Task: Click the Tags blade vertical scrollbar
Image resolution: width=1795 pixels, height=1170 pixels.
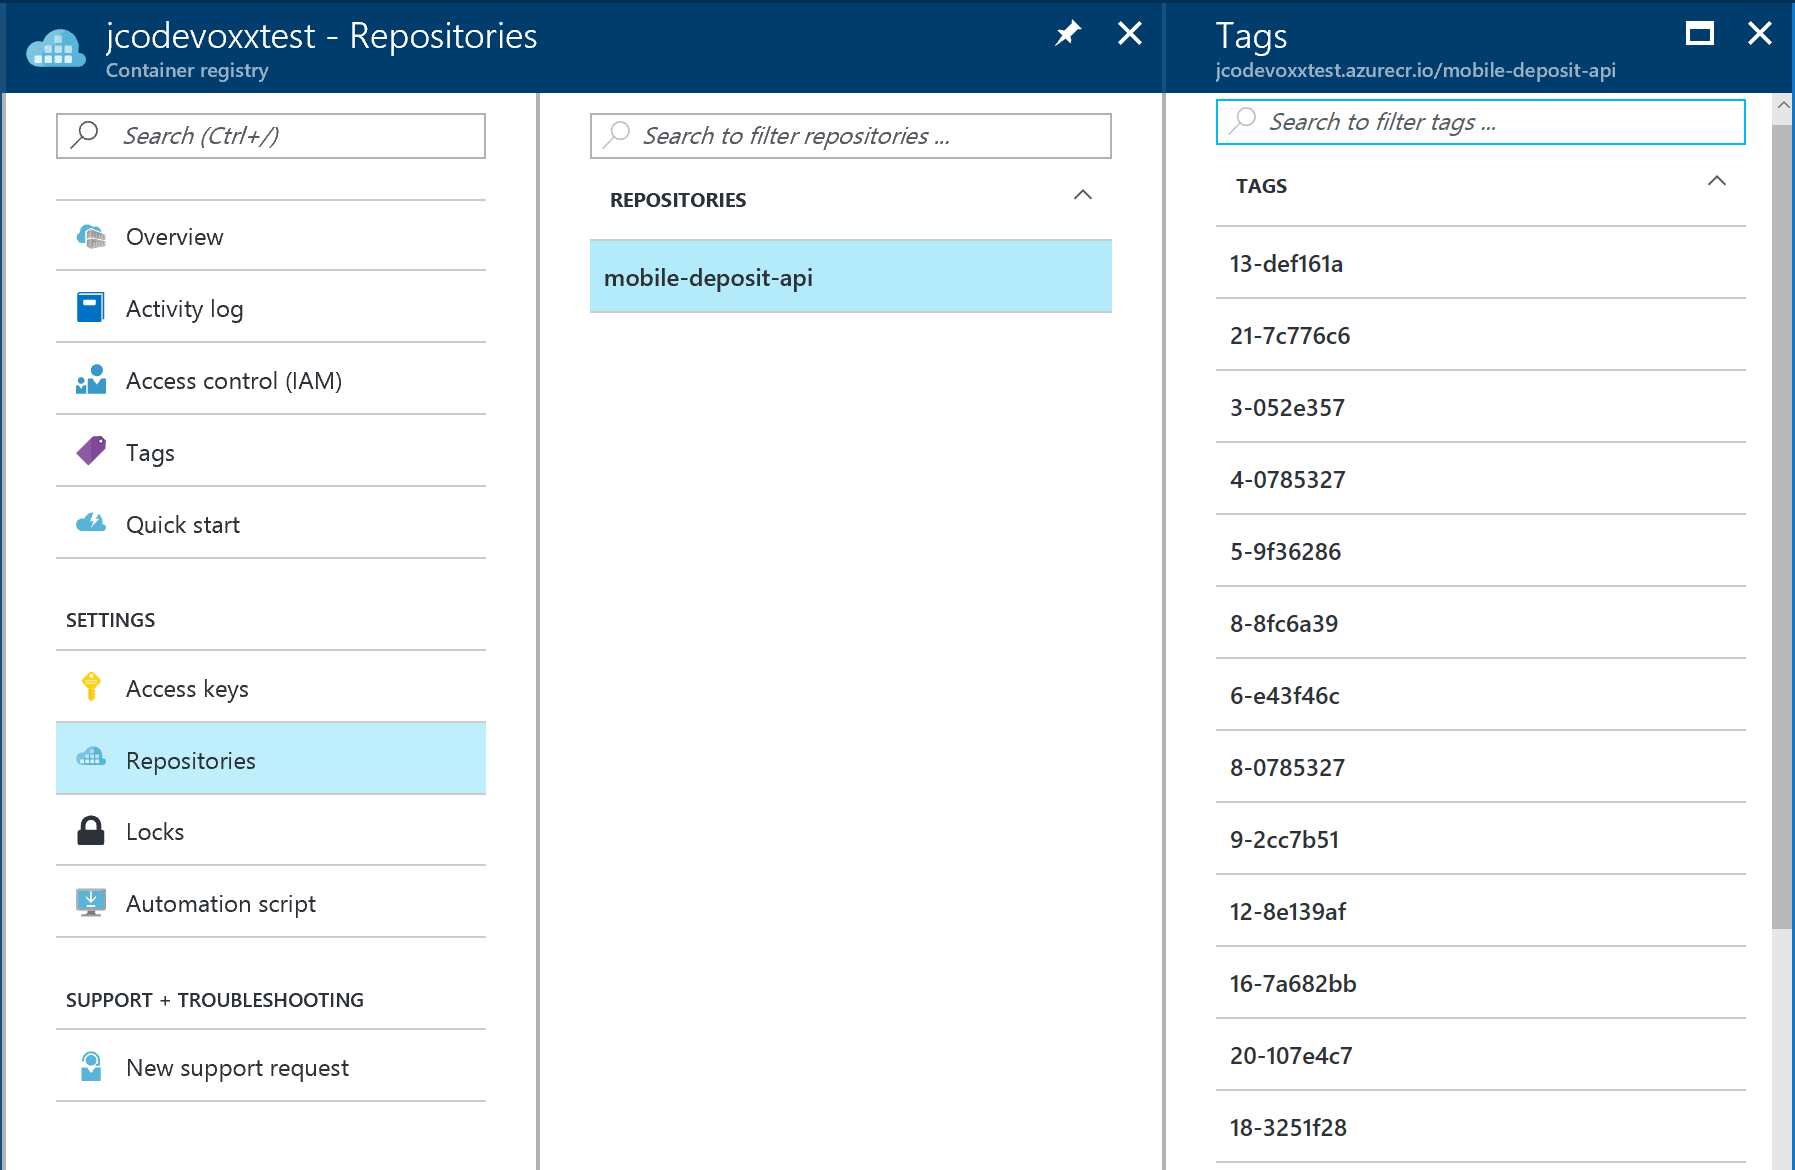Action: 1783,526
